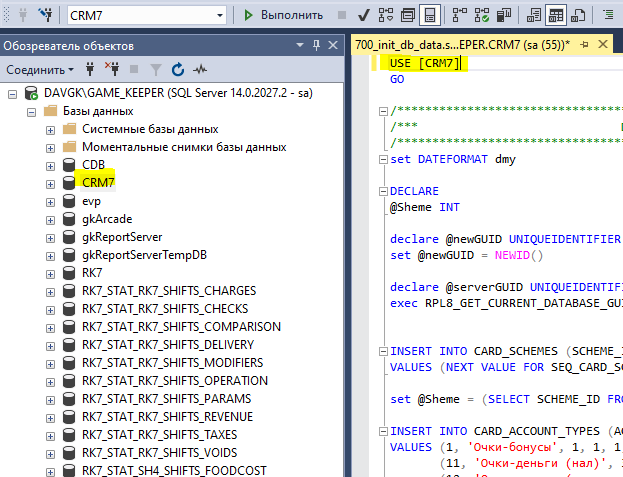Viewport: 623px width, 477px height.
Task: Toggle Include Actual Execution Plan
Action: (x=460, y=15)
